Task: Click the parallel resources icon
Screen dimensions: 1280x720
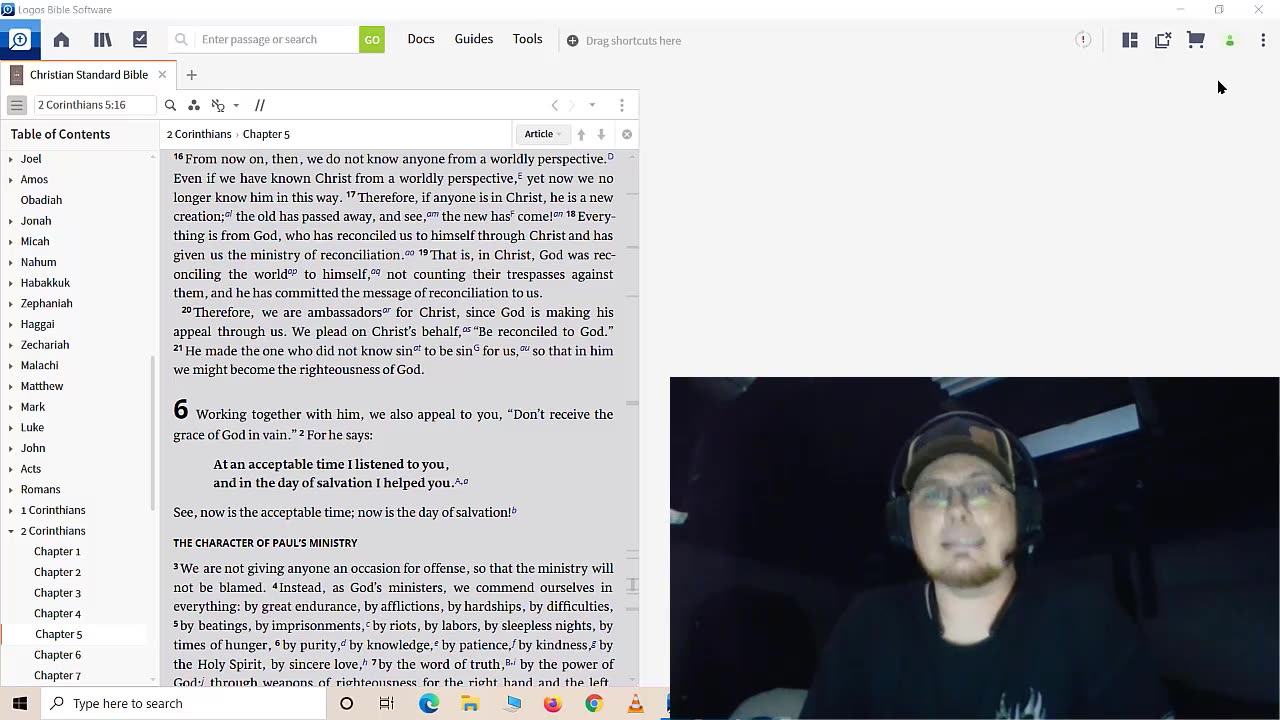Action: click(x=218, y=105)
